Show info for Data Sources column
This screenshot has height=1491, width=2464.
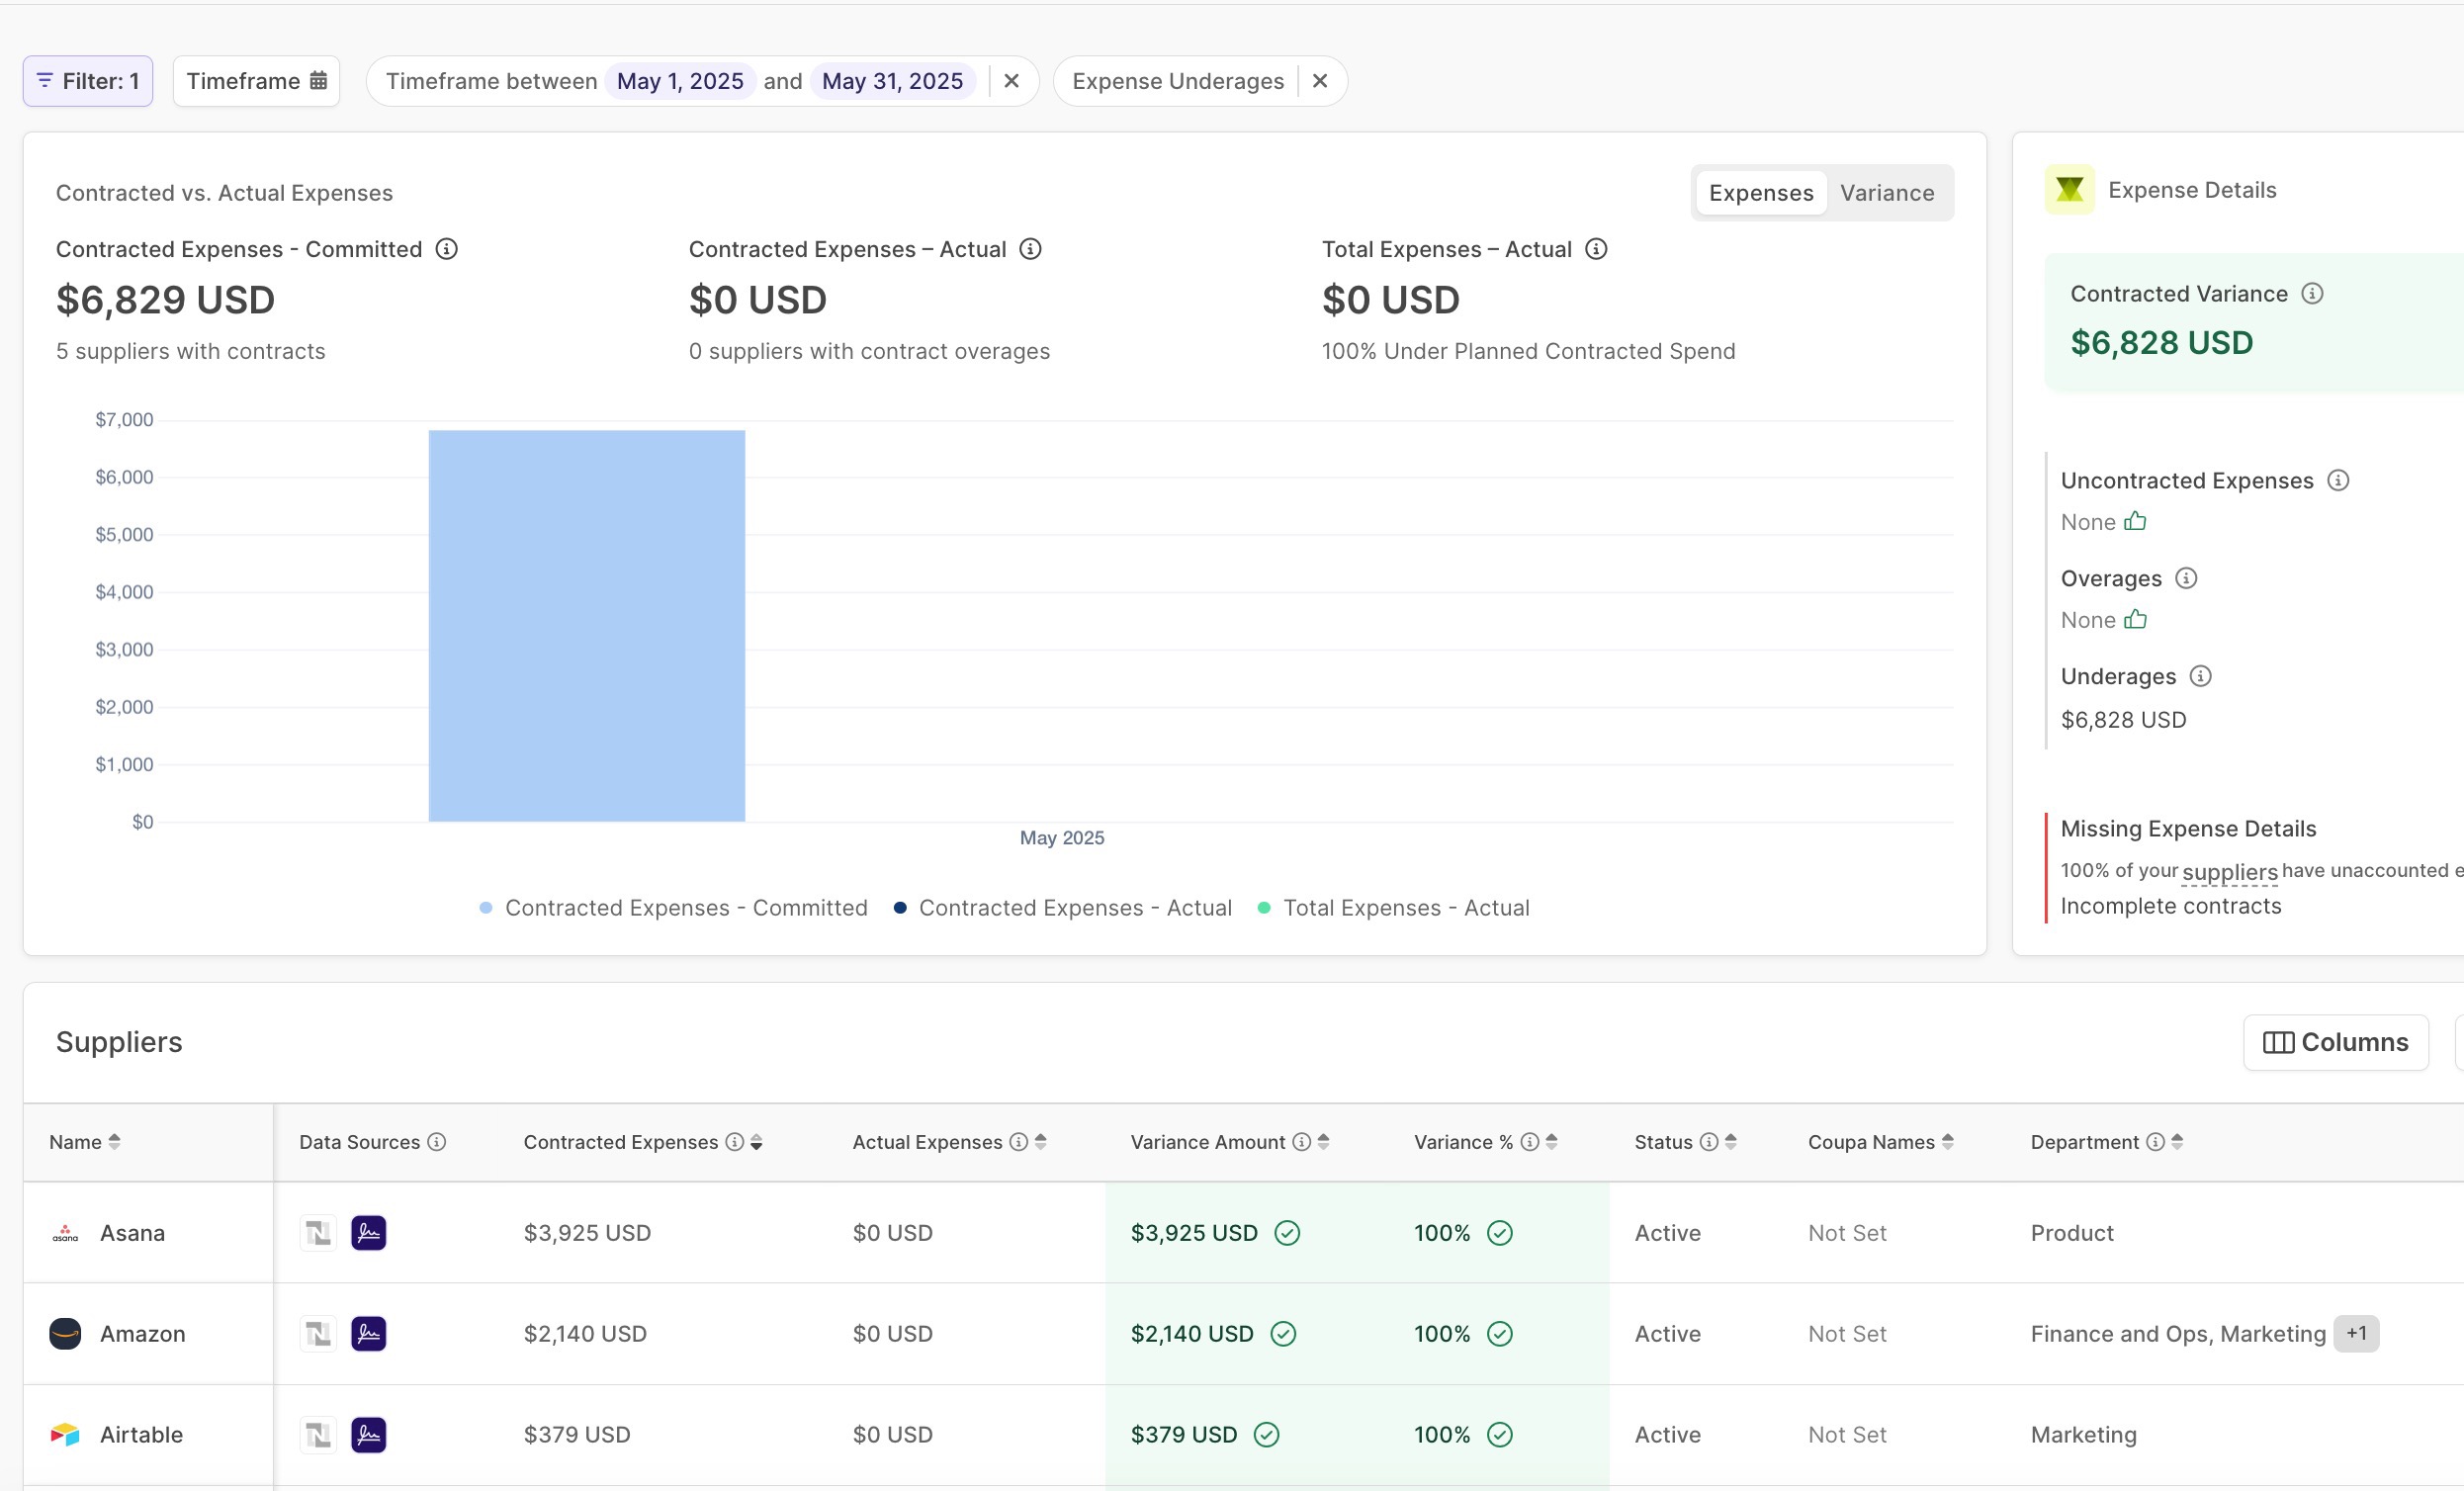coord(436,1142)
